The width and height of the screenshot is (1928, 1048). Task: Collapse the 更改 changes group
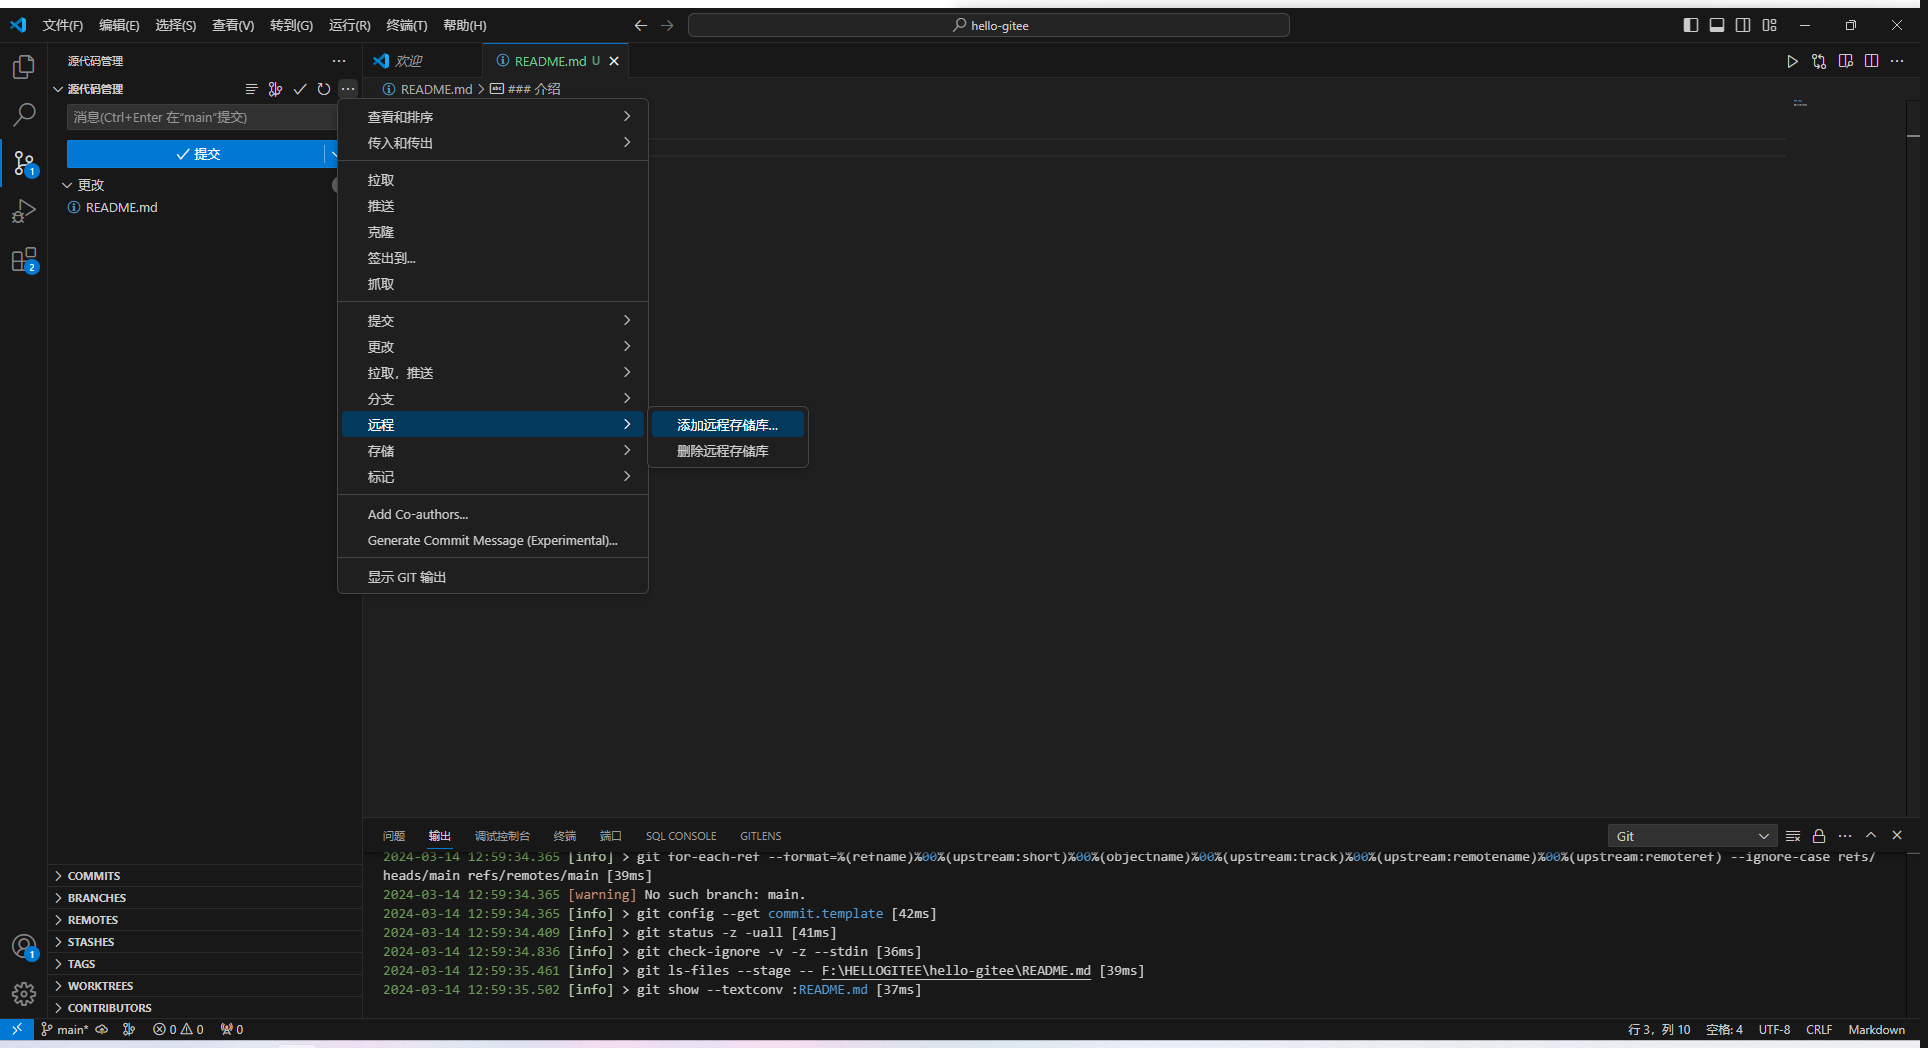click(67, 185)
